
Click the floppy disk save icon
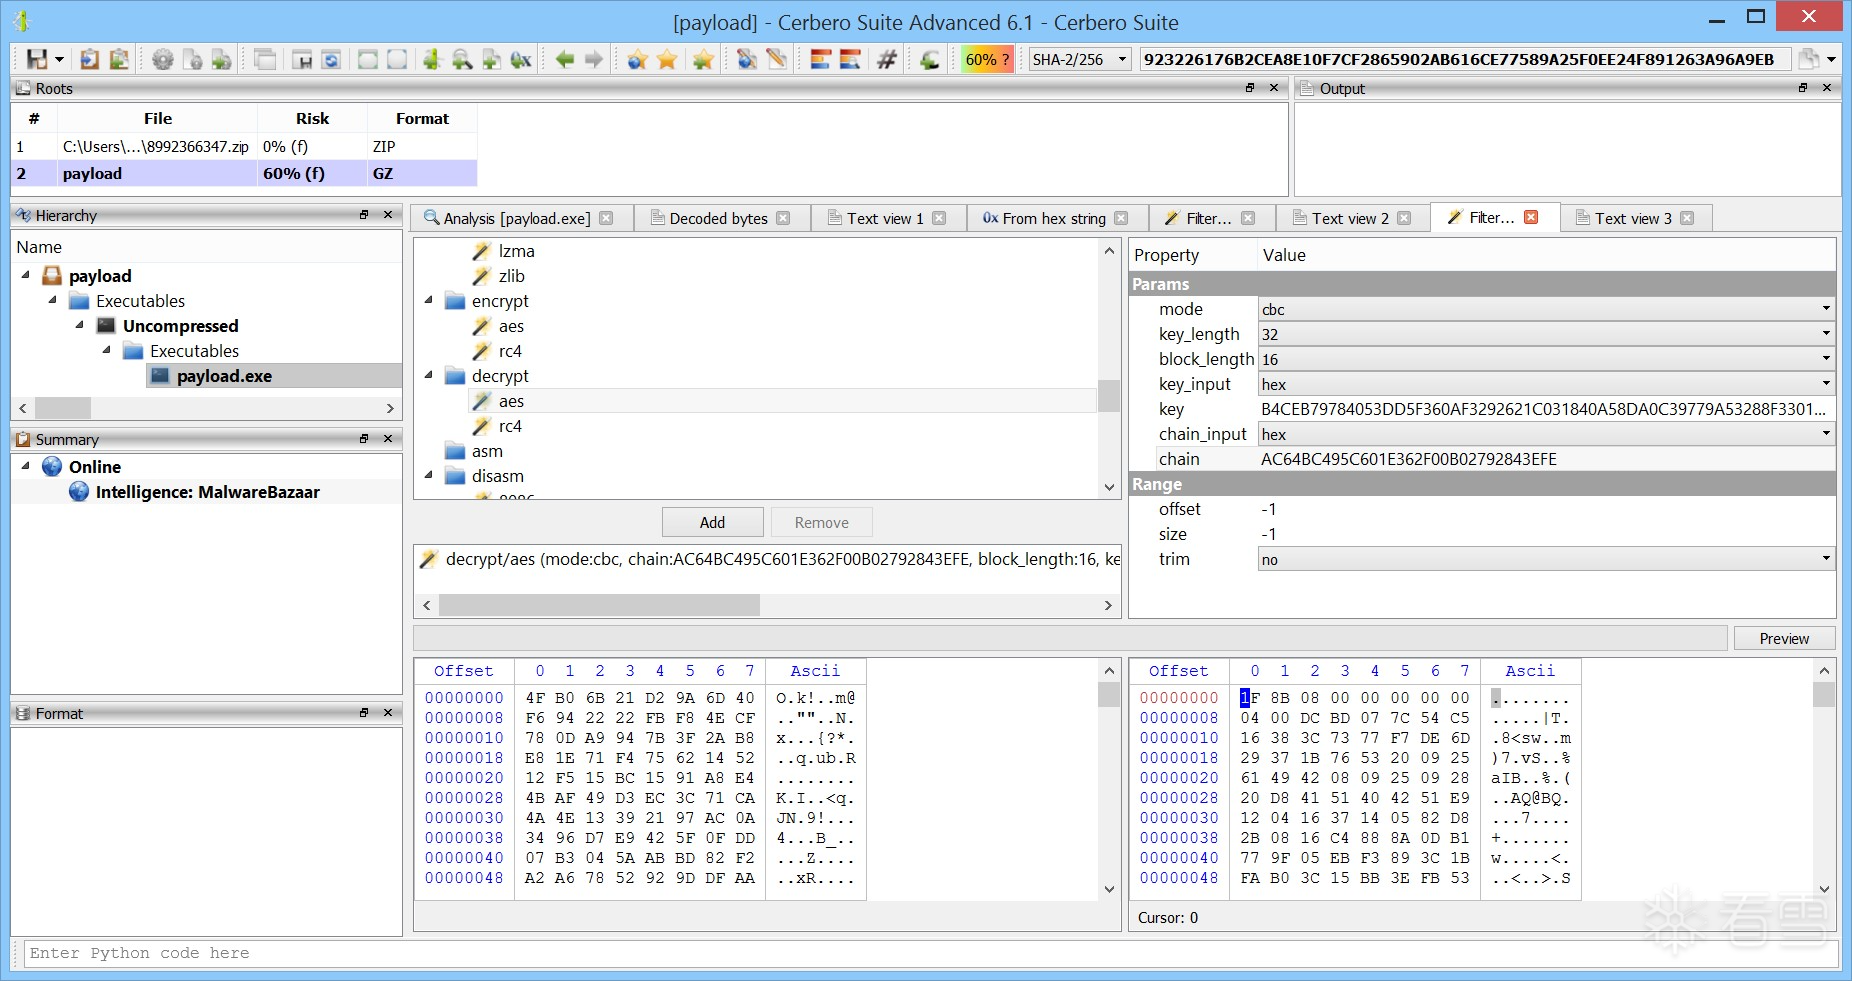(x=37, y=59)
